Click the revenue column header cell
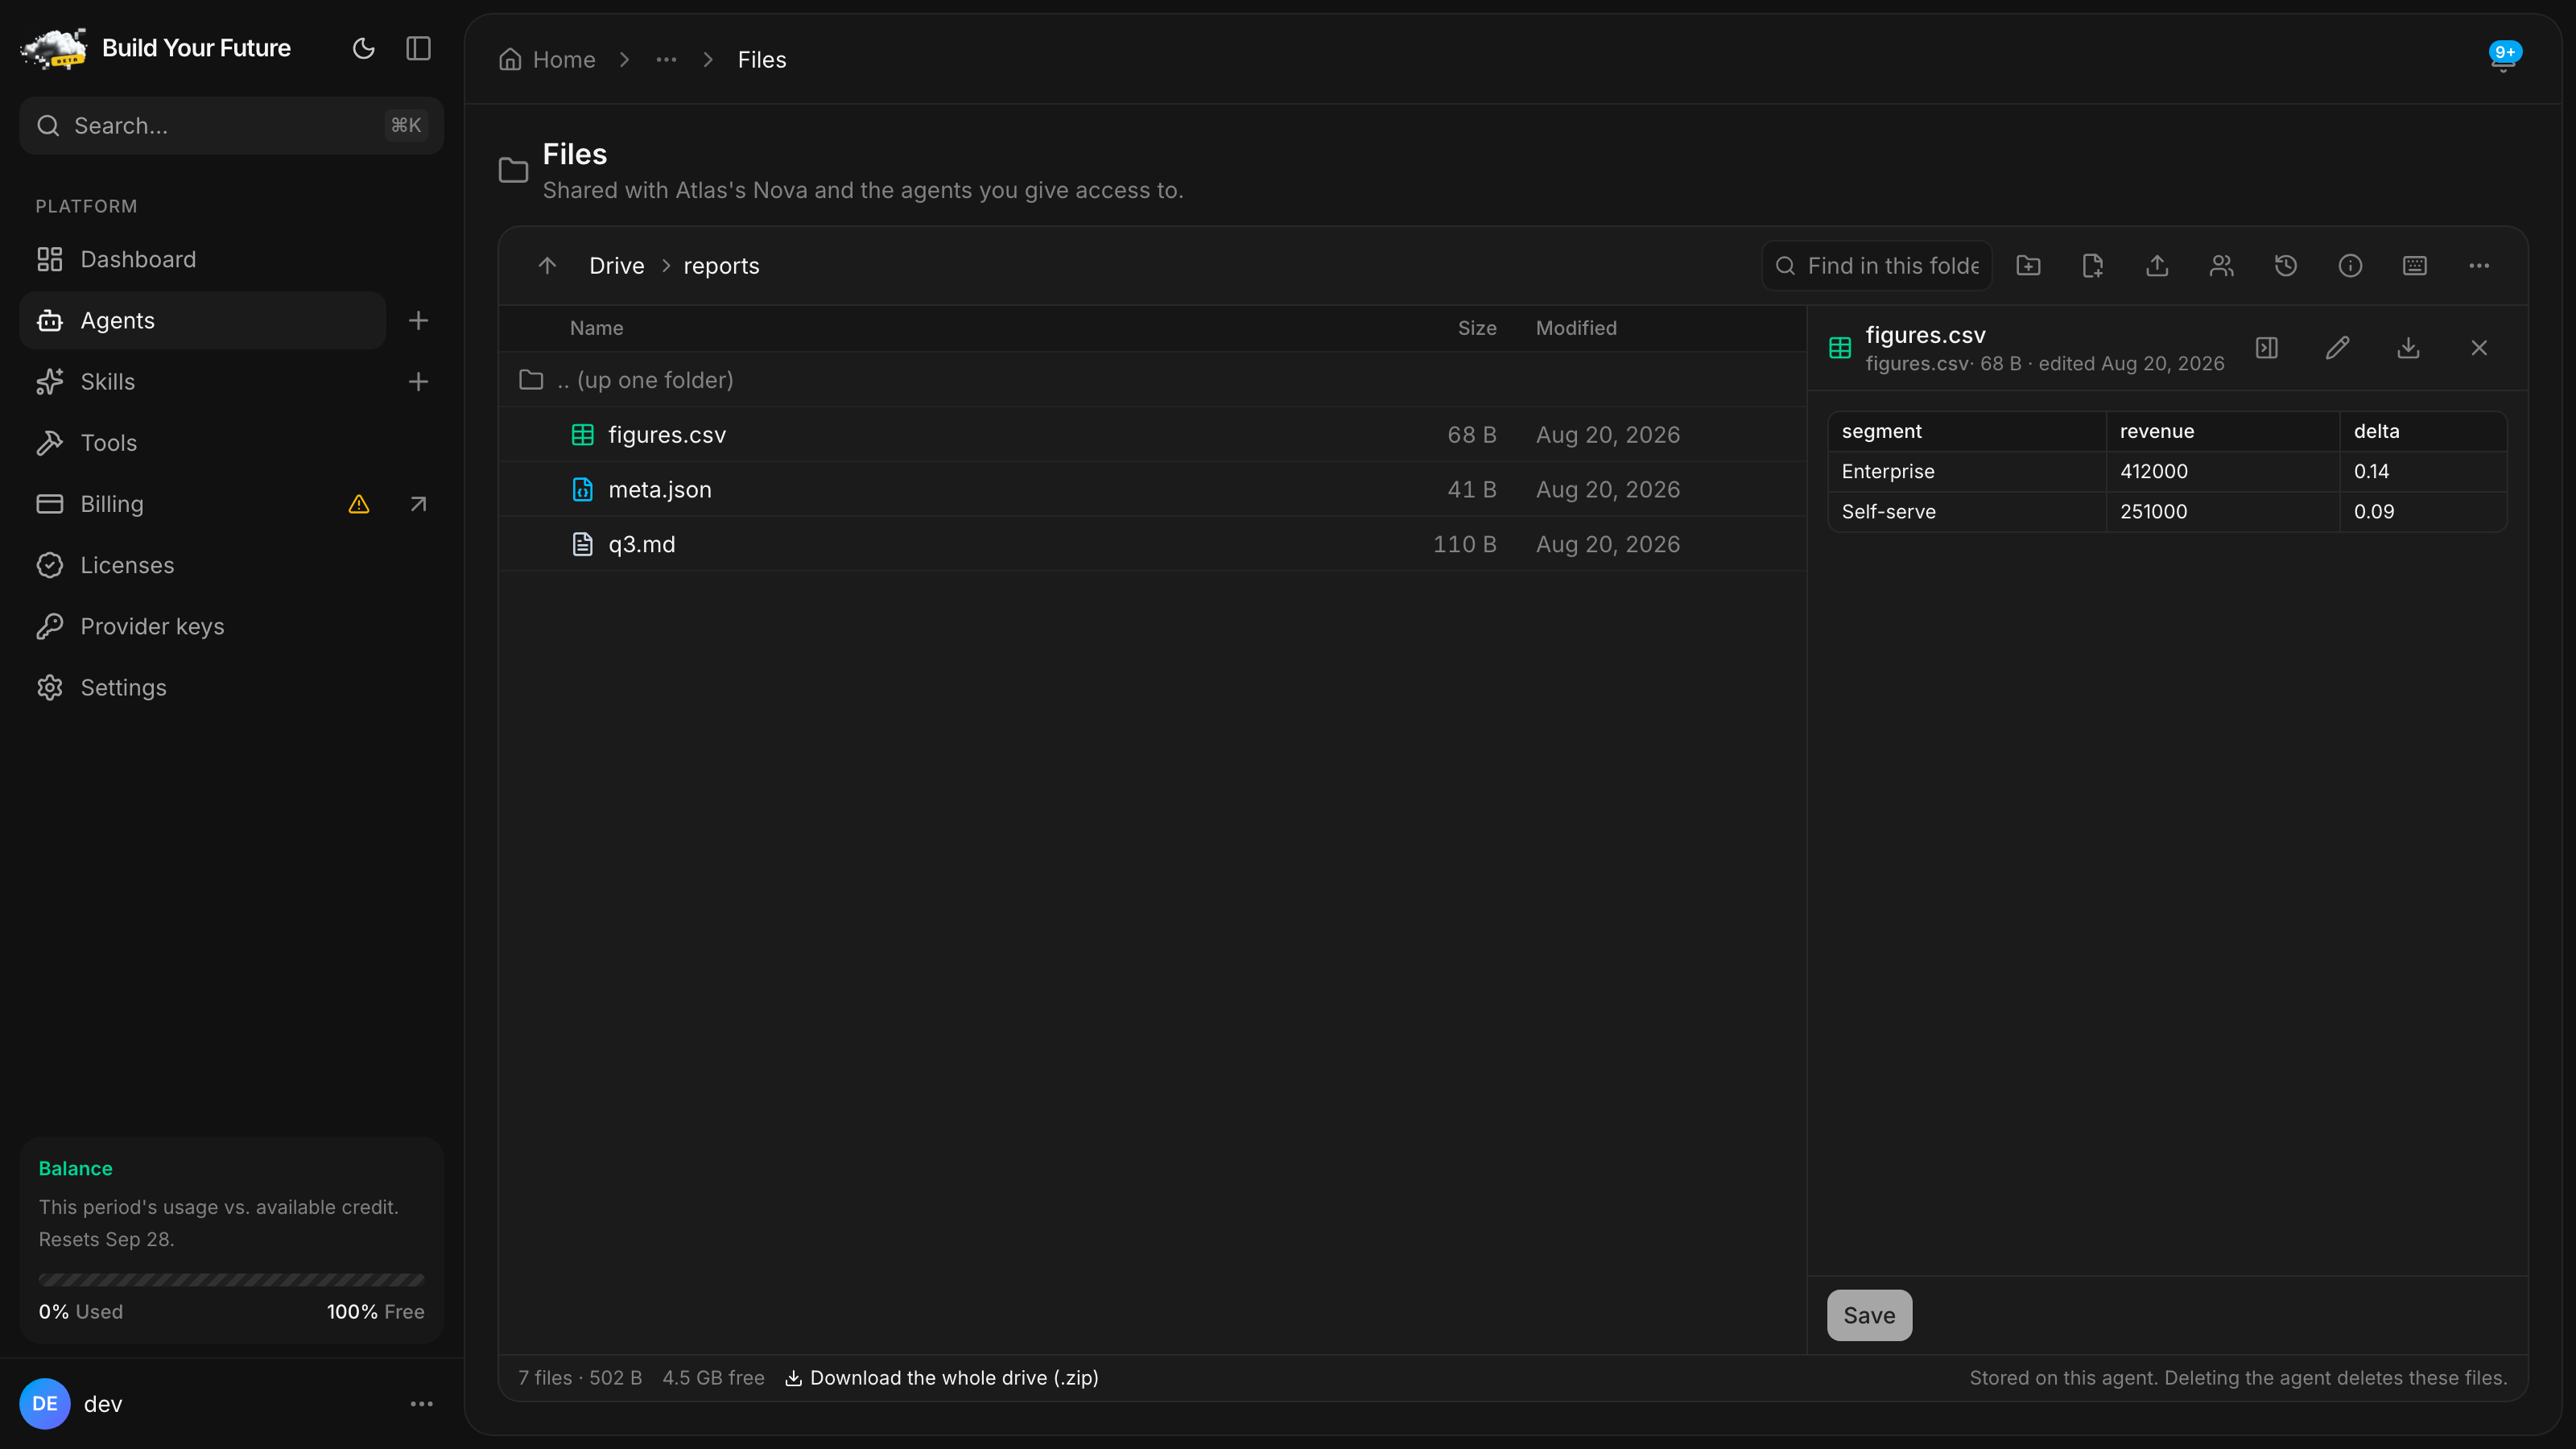 pos(2222,431)
